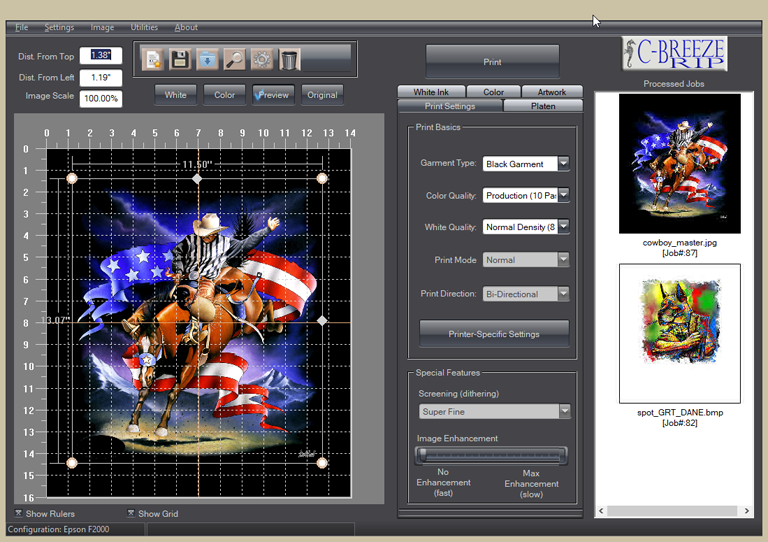This screenshot has width=768, height=542.
Task: Select the cowboy_master.jpg job thumbnail
Action: pyautogui.click(x=679, y=164)
